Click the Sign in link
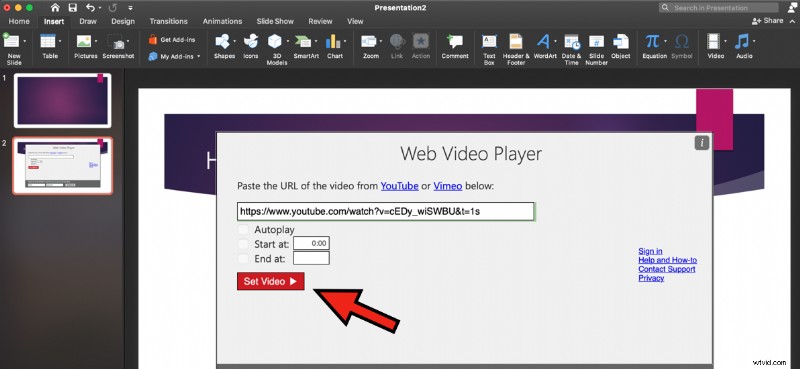This screenshot has height=369, width=800. click(x=650, y=251)
